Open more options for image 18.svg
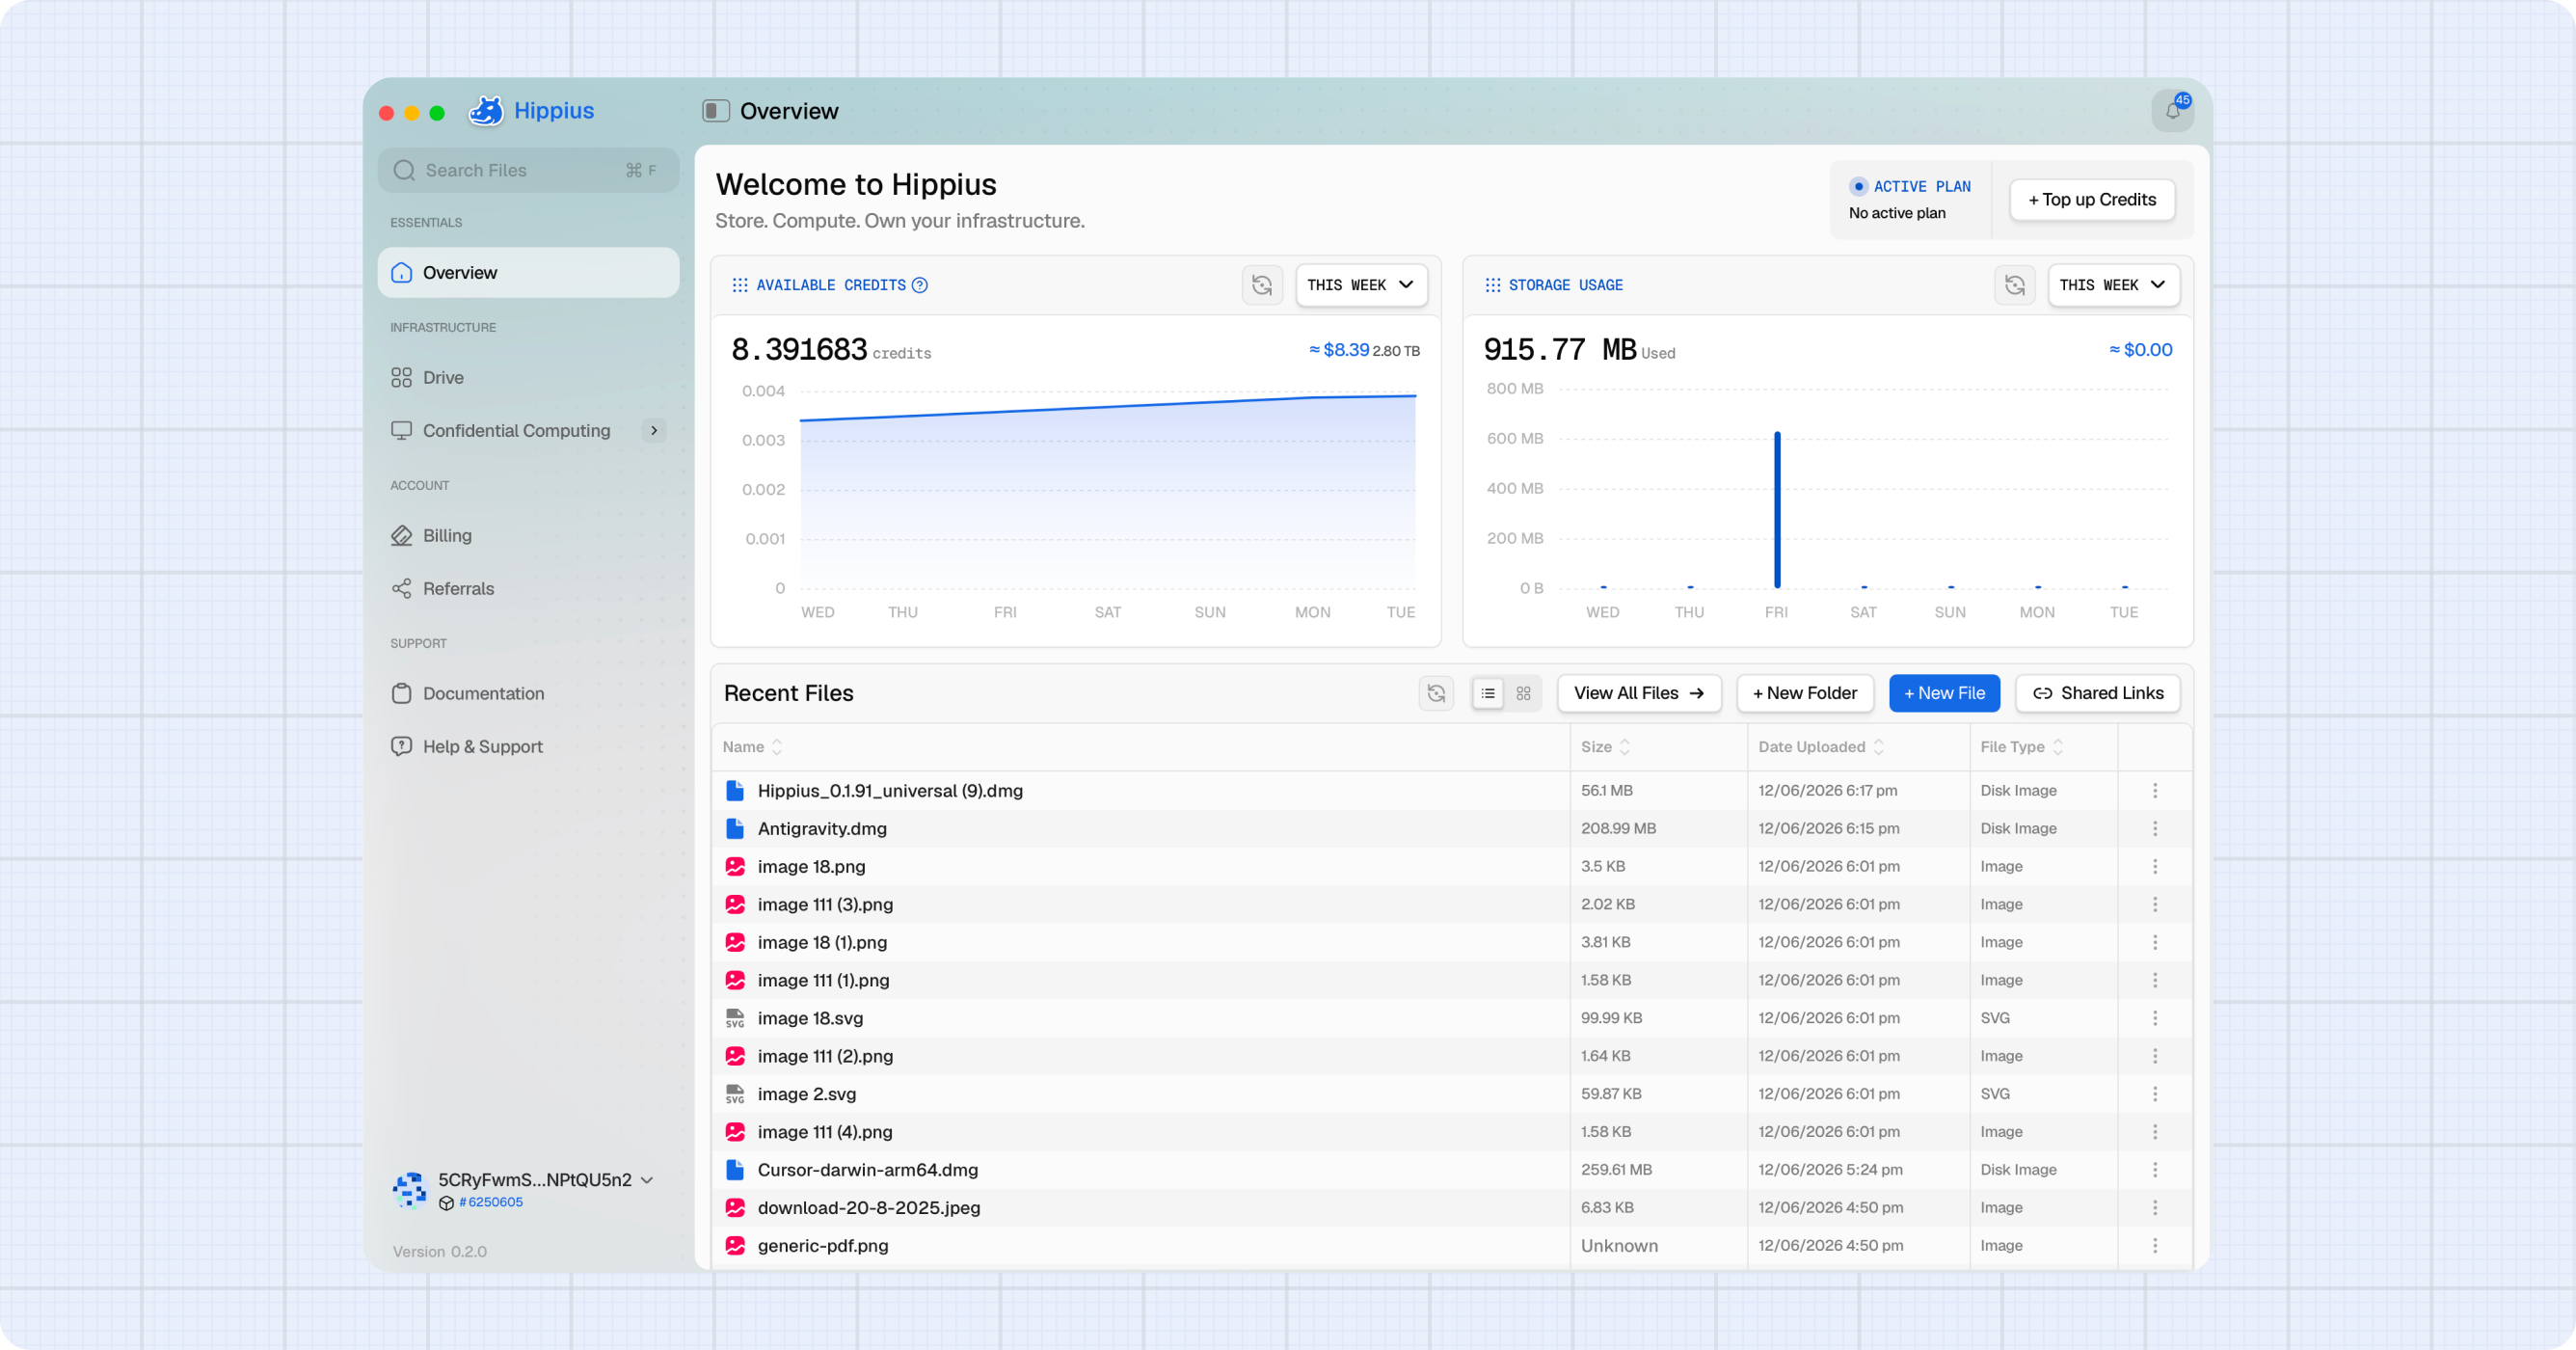The image size is (2576, 1350). point(2155,1018)
